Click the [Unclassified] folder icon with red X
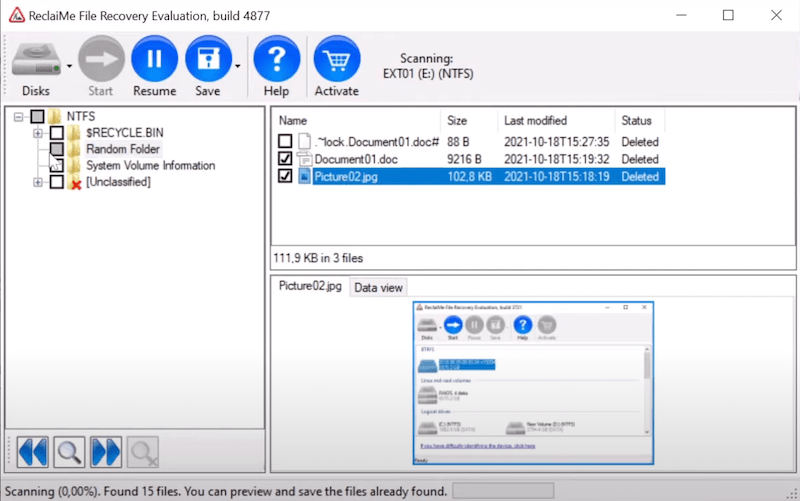Image resolution: width=800 pixels, height=501 pixels. [74, 182]
